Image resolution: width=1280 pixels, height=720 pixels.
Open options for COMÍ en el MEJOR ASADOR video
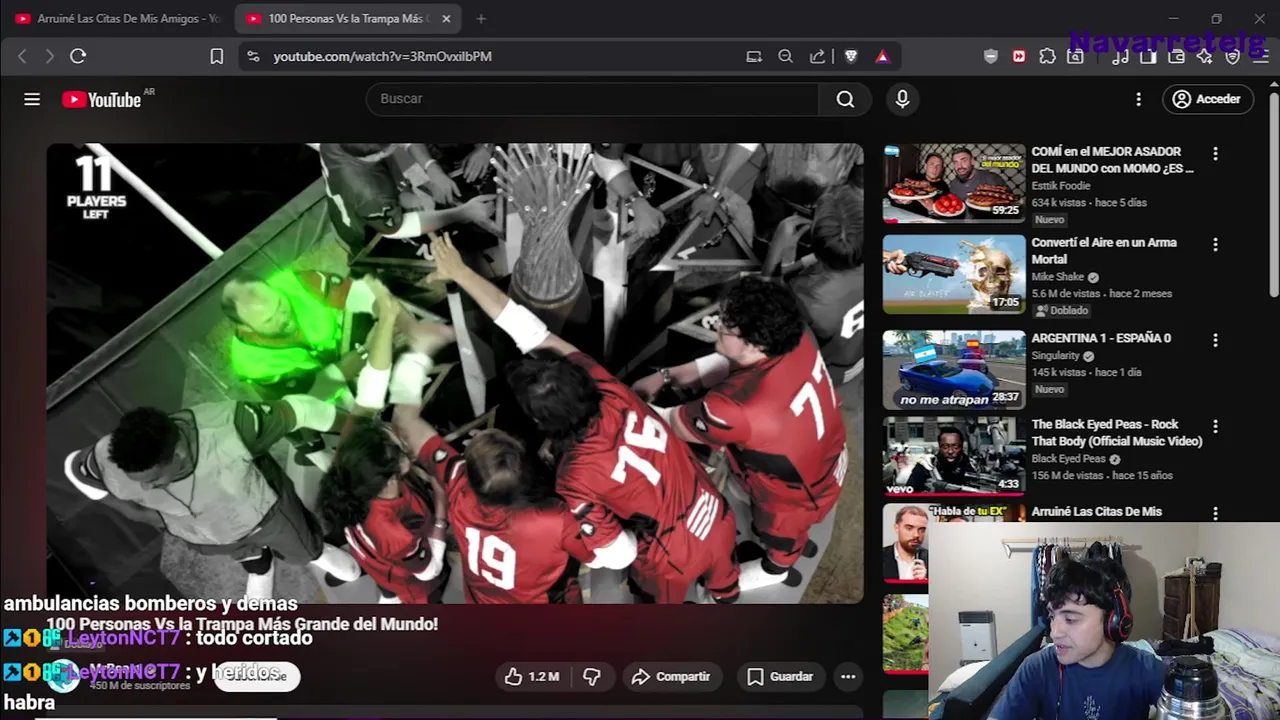1215,154
